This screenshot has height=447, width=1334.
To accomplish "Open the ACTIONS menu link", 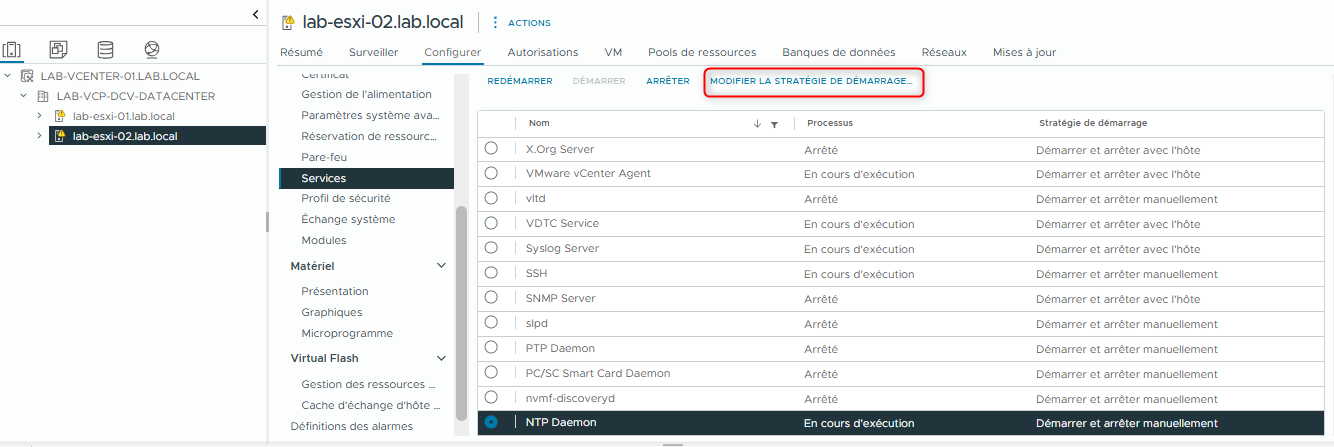I will (x=529, y=22).
